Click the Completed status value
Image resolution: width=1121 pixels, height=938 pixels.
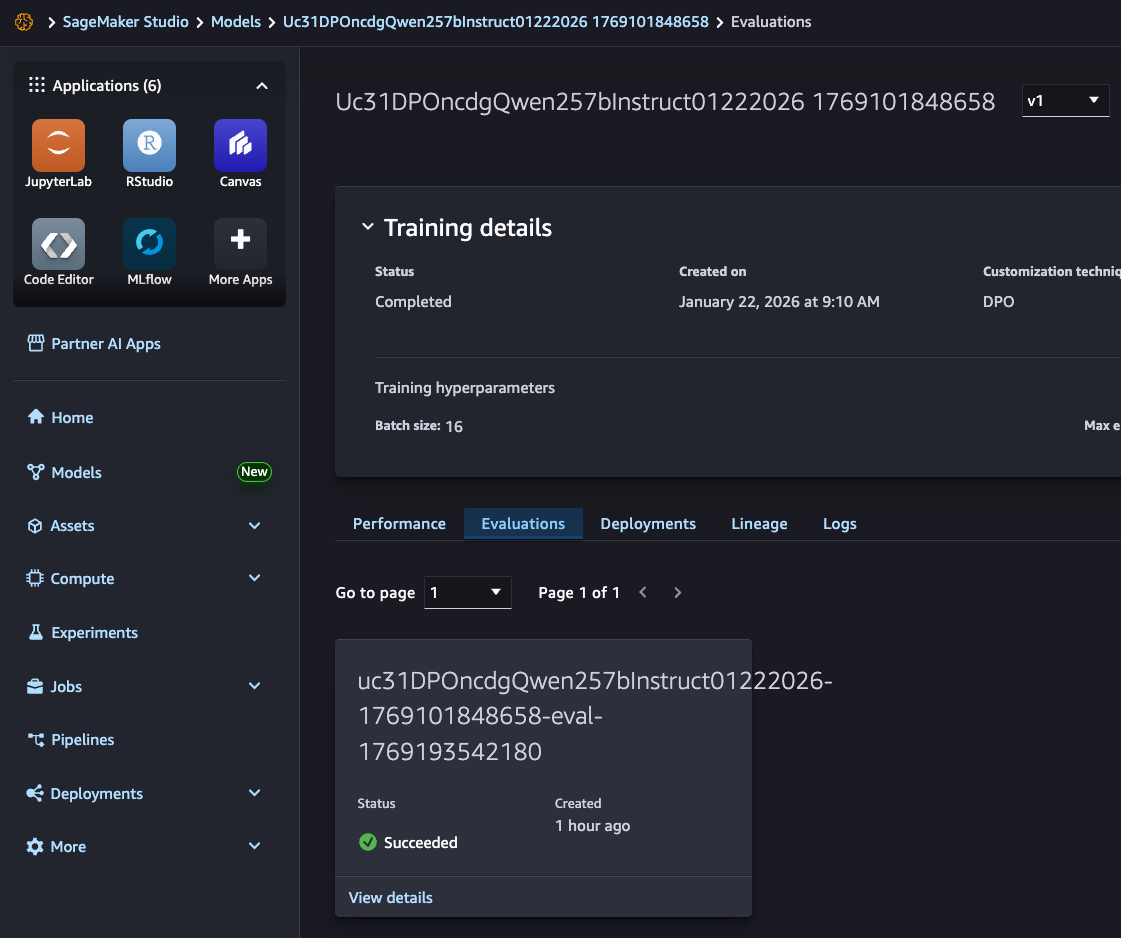pos(413,302)
